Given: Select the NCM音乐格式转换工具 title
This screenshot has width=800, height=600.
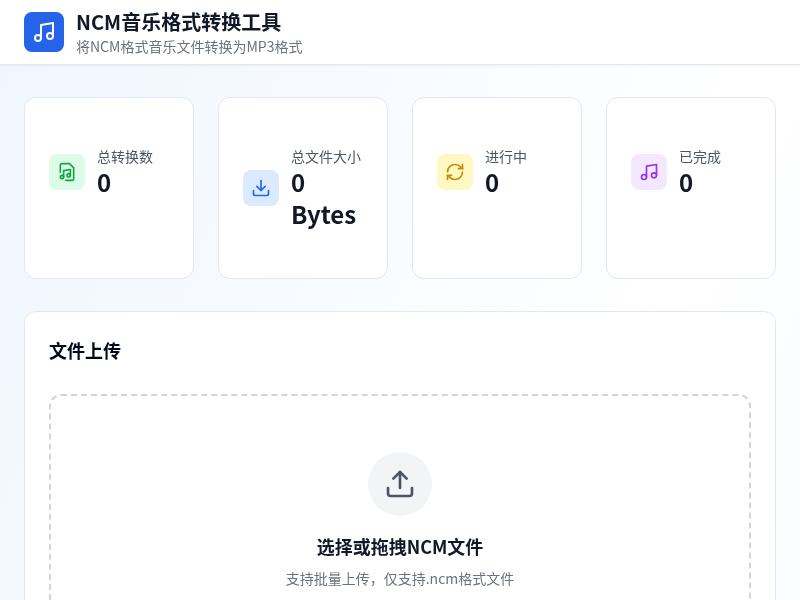Looking at the screenshot, I should point(179,23).
